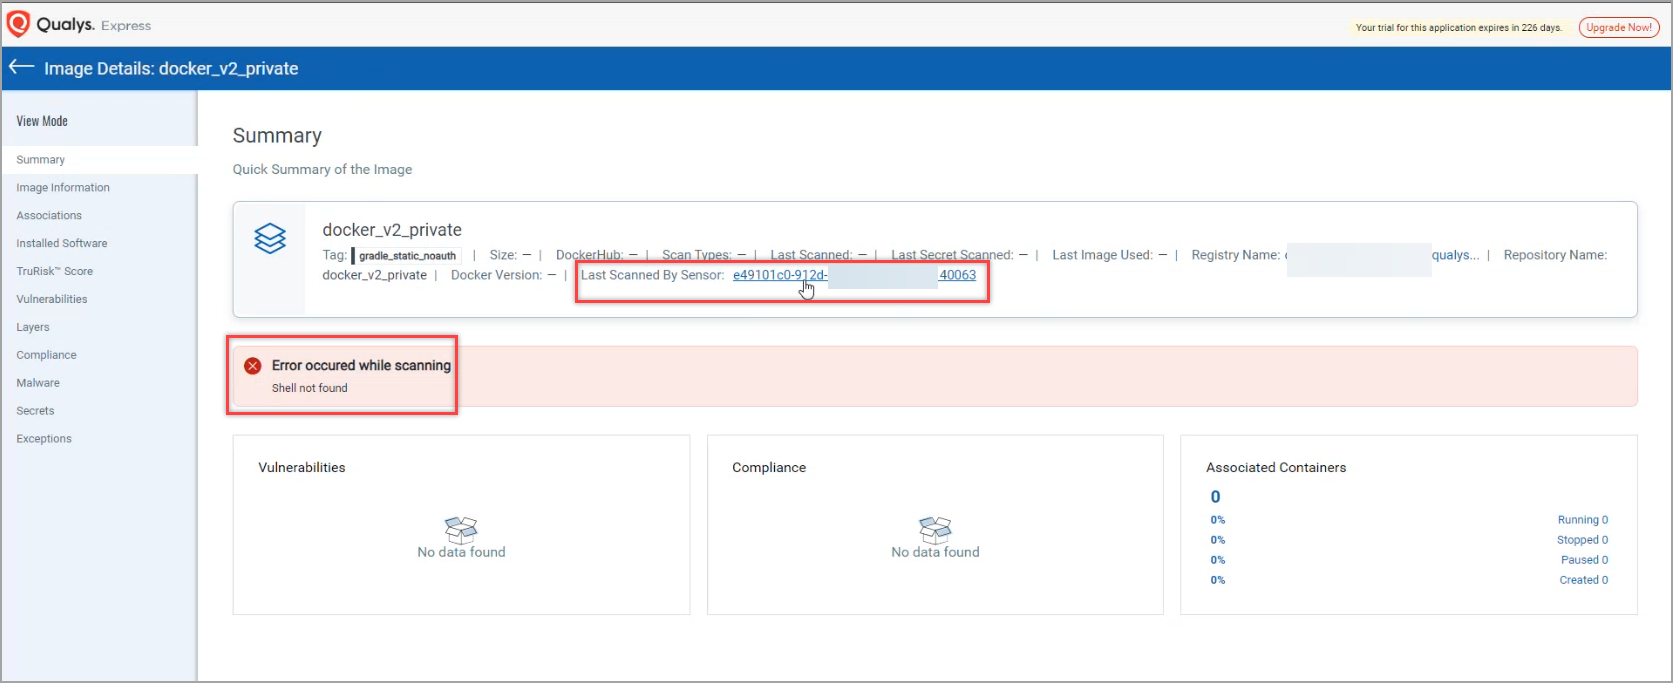The image size is (1673, 683).
Task: Open the Secrets view
Action: point(35,412)
